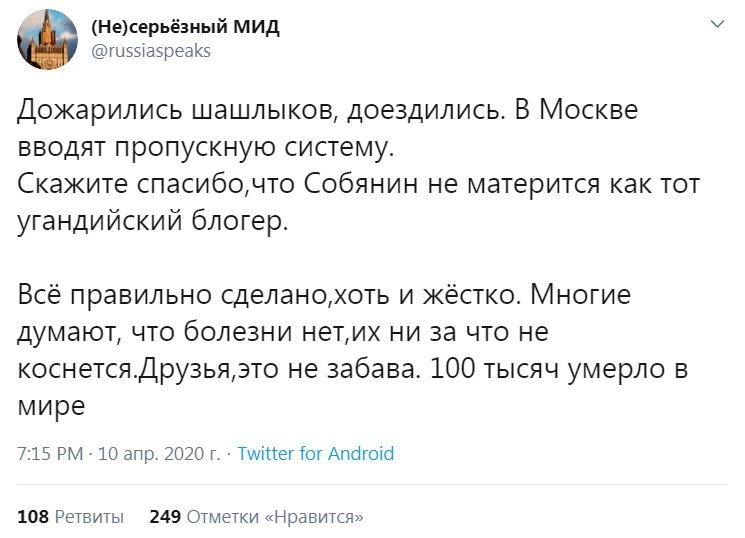
Task: Click the (Не)серьёзный МИД profile avatar
Action: pos(47,39)
